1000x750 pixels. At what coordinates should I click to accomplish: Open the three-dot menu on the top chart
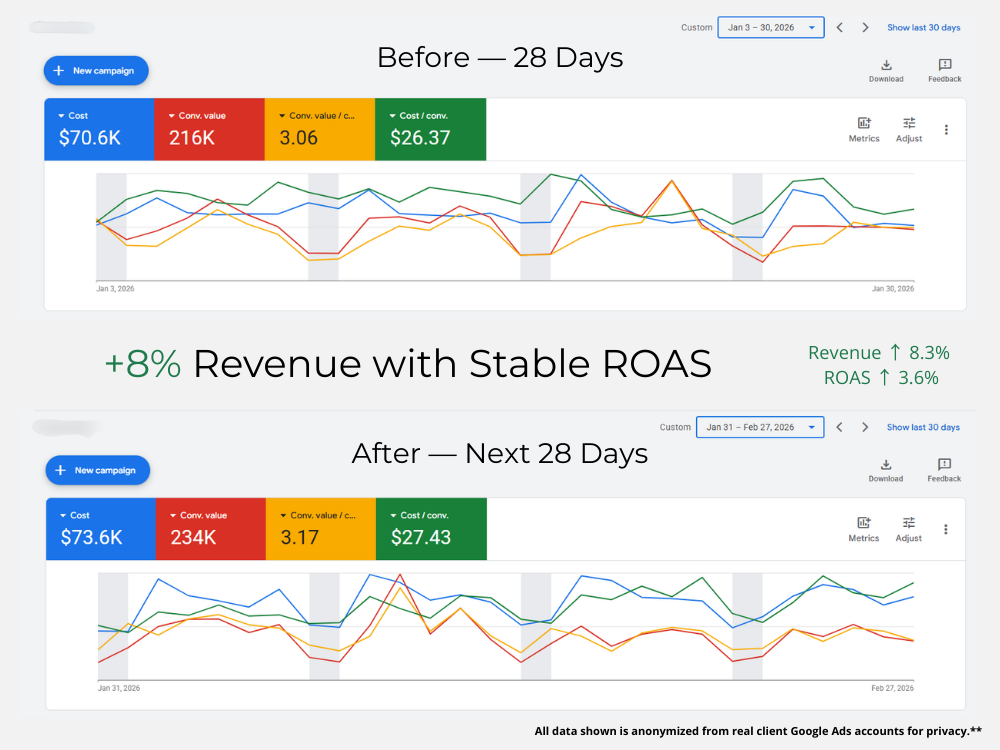(946, 130)
